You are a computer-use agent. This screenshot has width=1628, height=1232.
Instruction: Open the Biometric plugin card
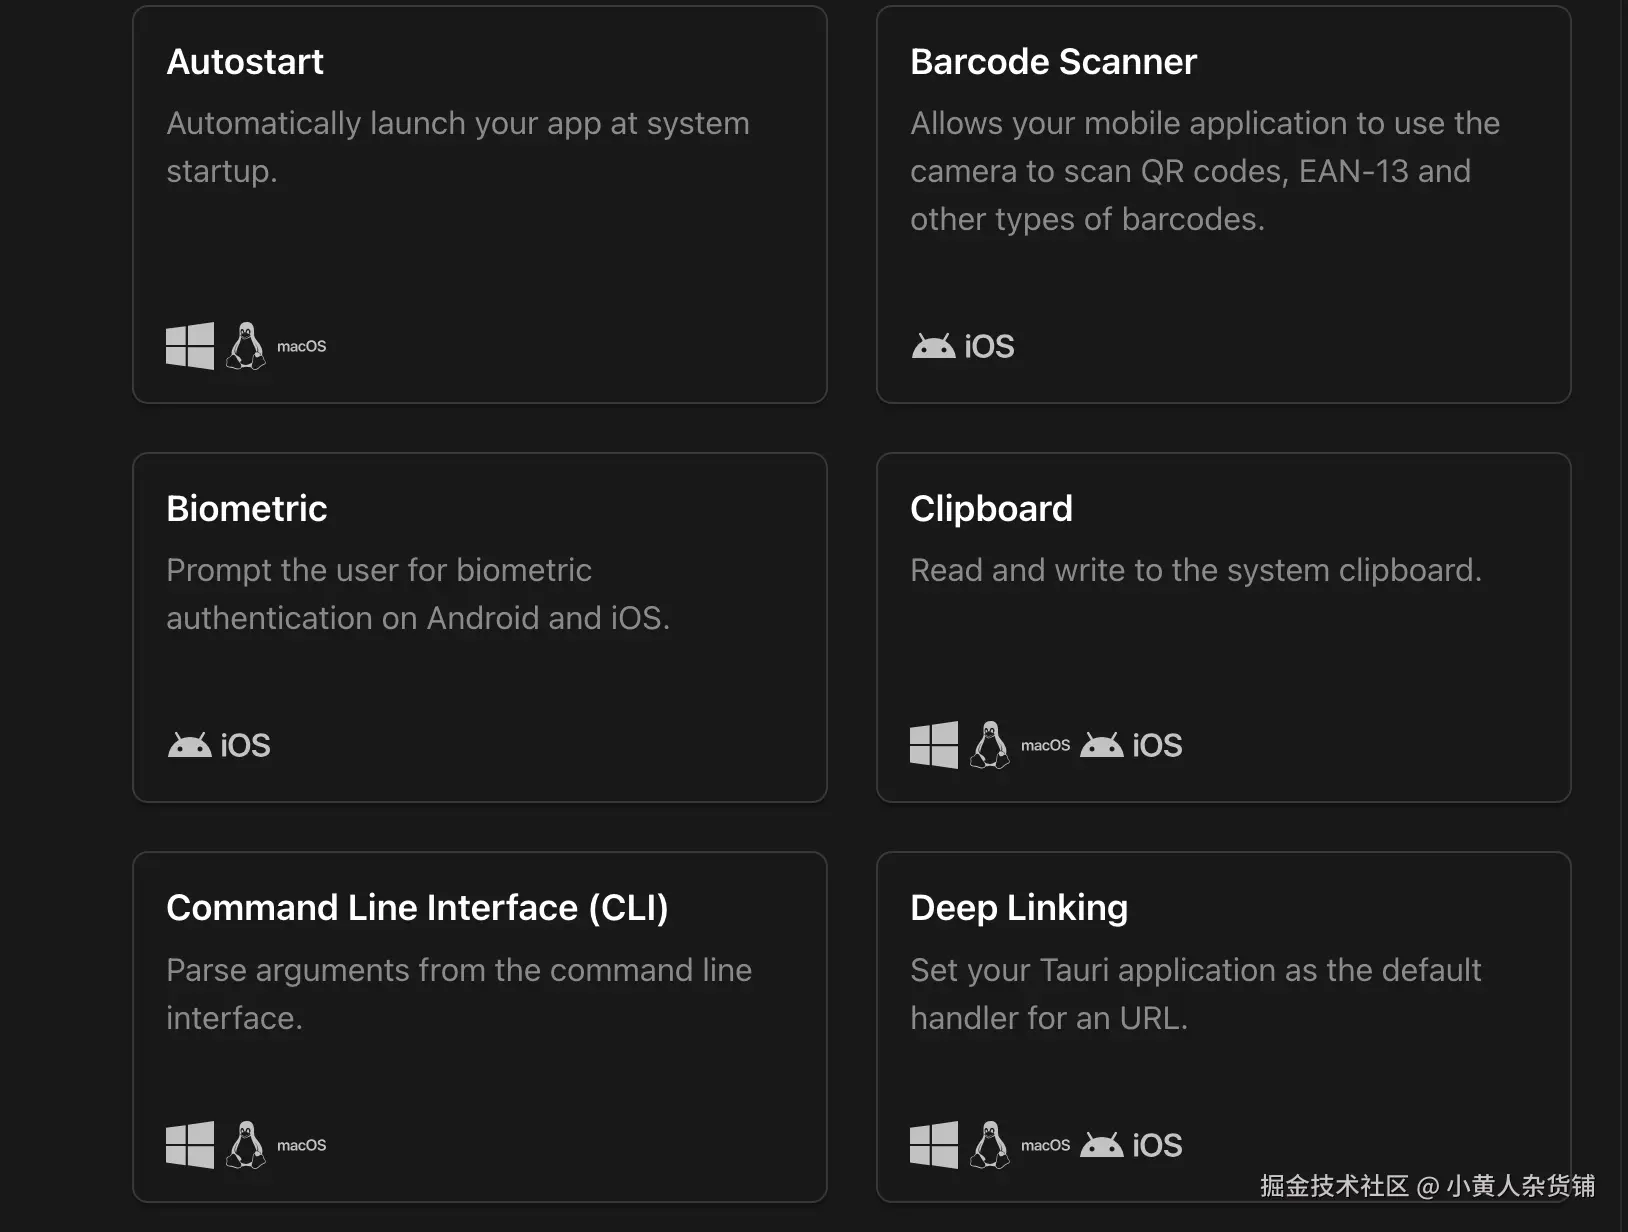pyautogui.click(x=479, y=626)
